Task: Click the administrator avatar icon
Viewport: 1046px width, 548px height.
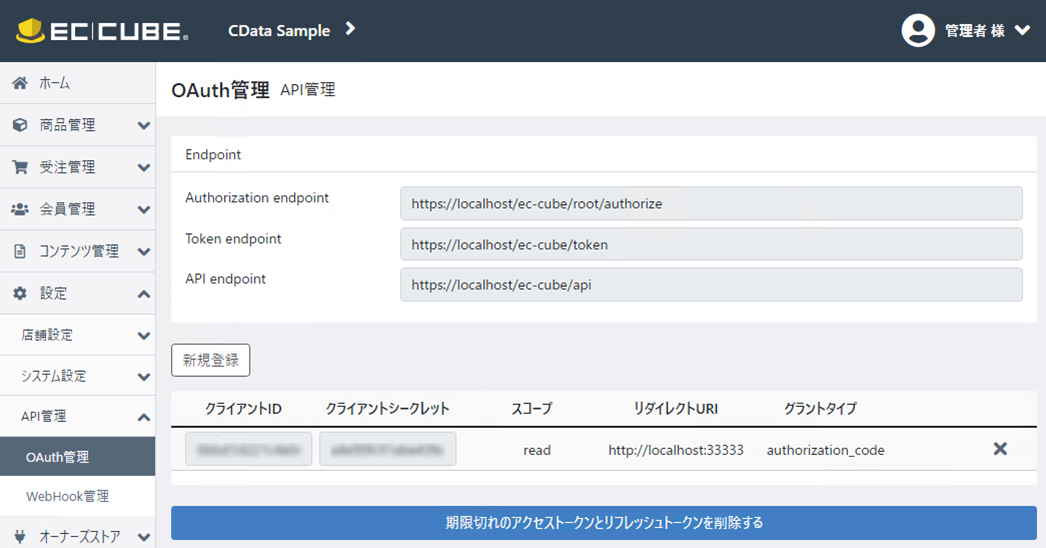Action: click(918, 30)
